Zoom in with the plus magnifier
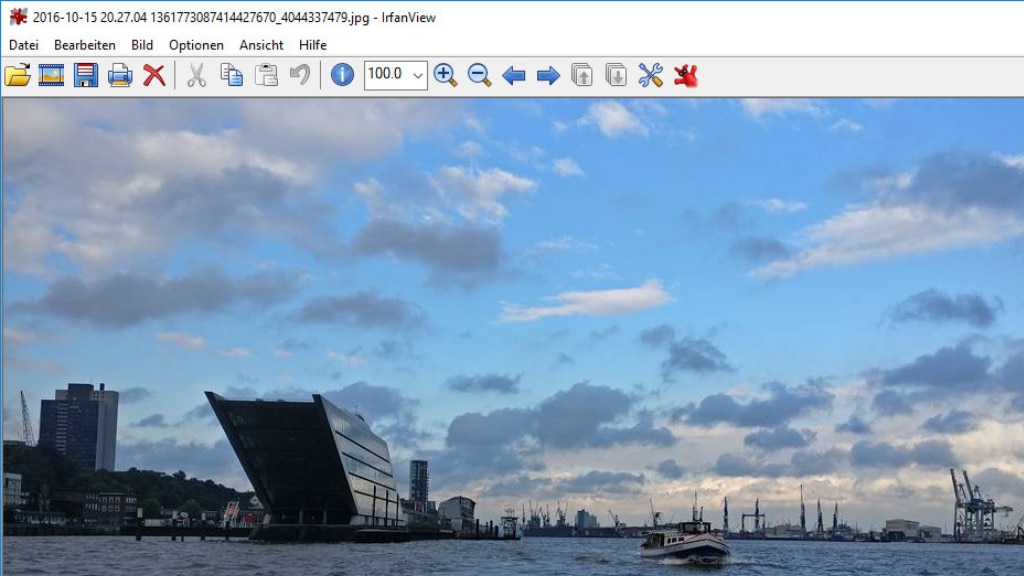The height and width of the screenshot is (576, 1024). [x=445, y=75]
